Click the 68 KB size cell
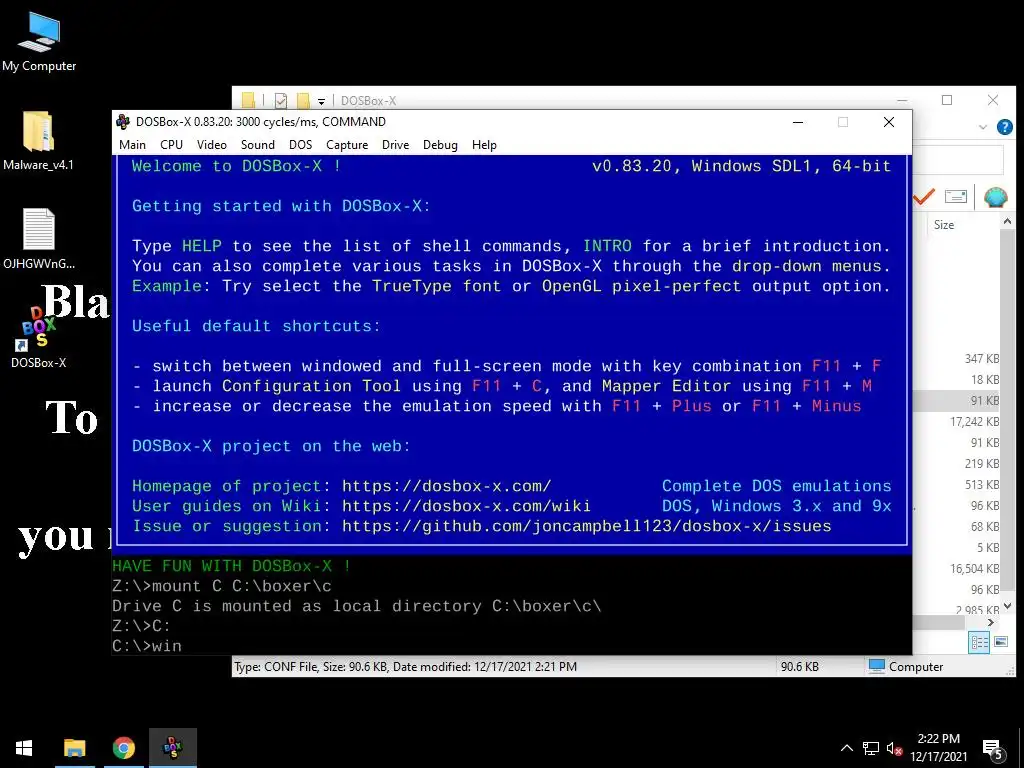Viewport: 1024px width, 768px height. pos(985,526)
